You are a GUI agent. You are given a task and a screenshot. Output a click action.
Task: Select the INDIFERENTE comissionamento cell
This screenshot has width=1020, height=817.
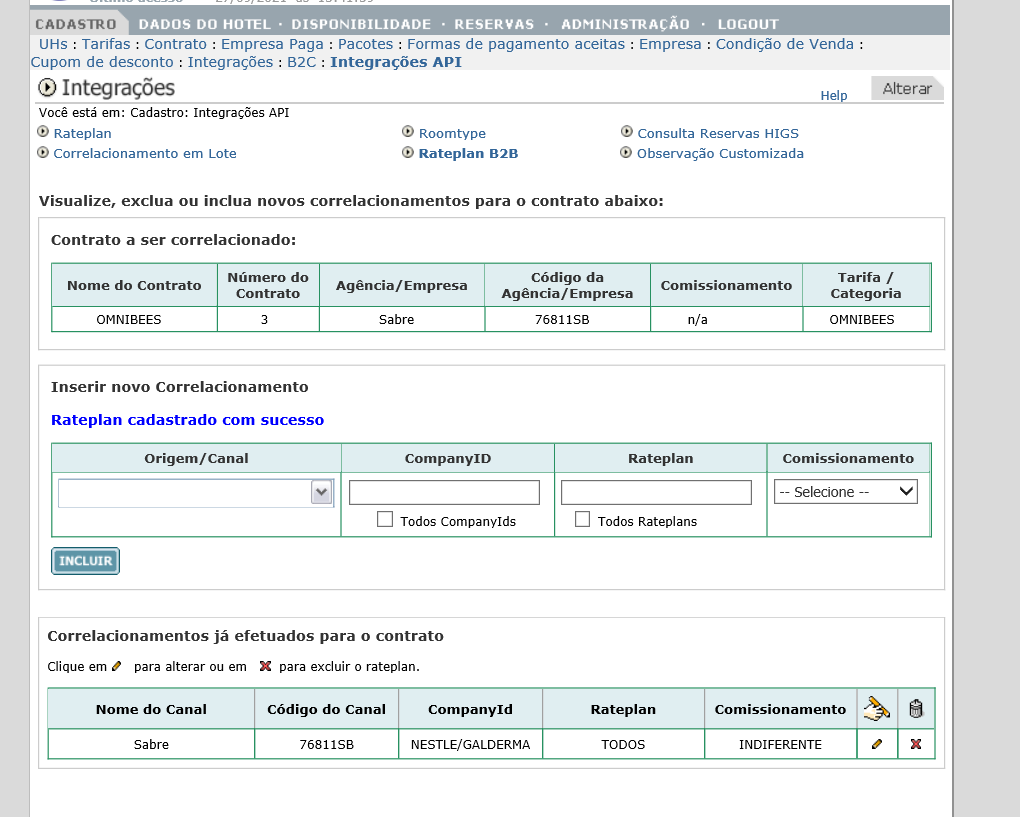(780, 744)
